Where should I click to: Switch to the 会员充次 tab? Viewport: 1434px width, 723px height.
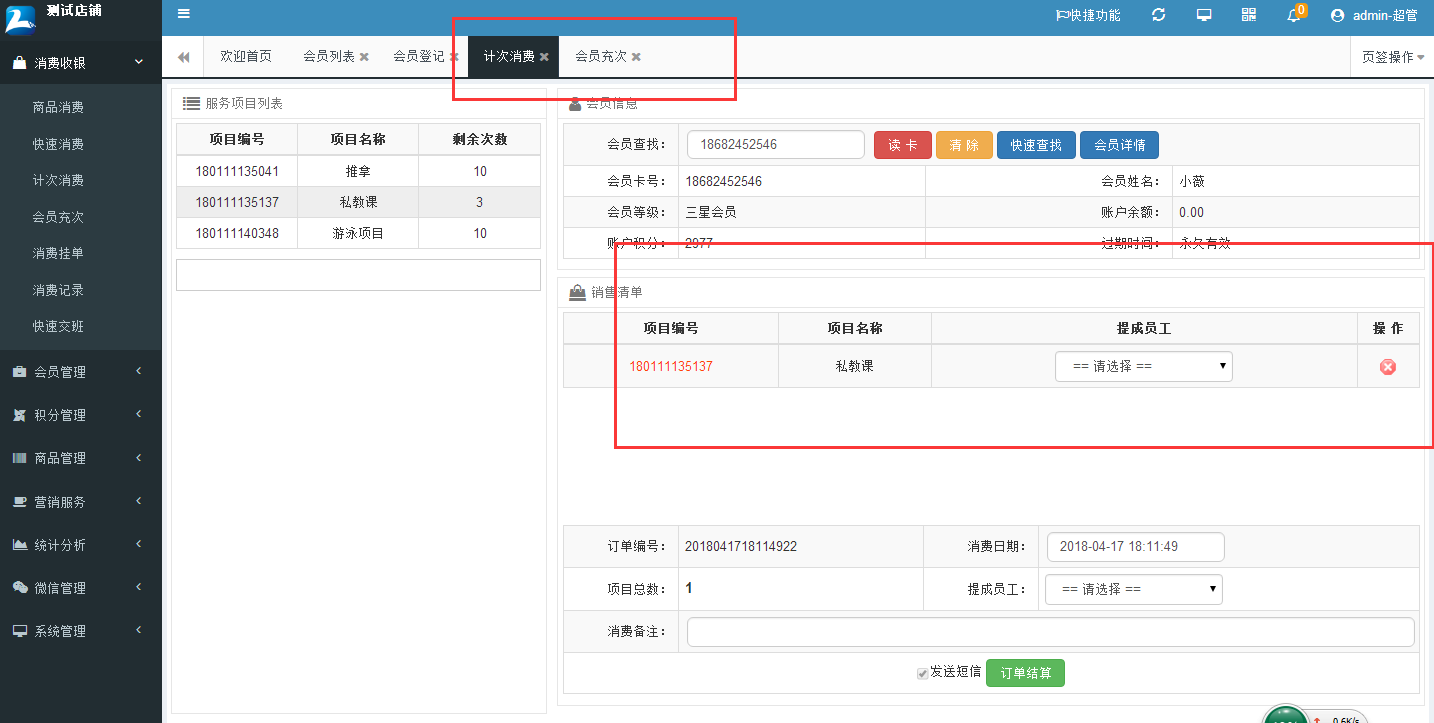599,56
